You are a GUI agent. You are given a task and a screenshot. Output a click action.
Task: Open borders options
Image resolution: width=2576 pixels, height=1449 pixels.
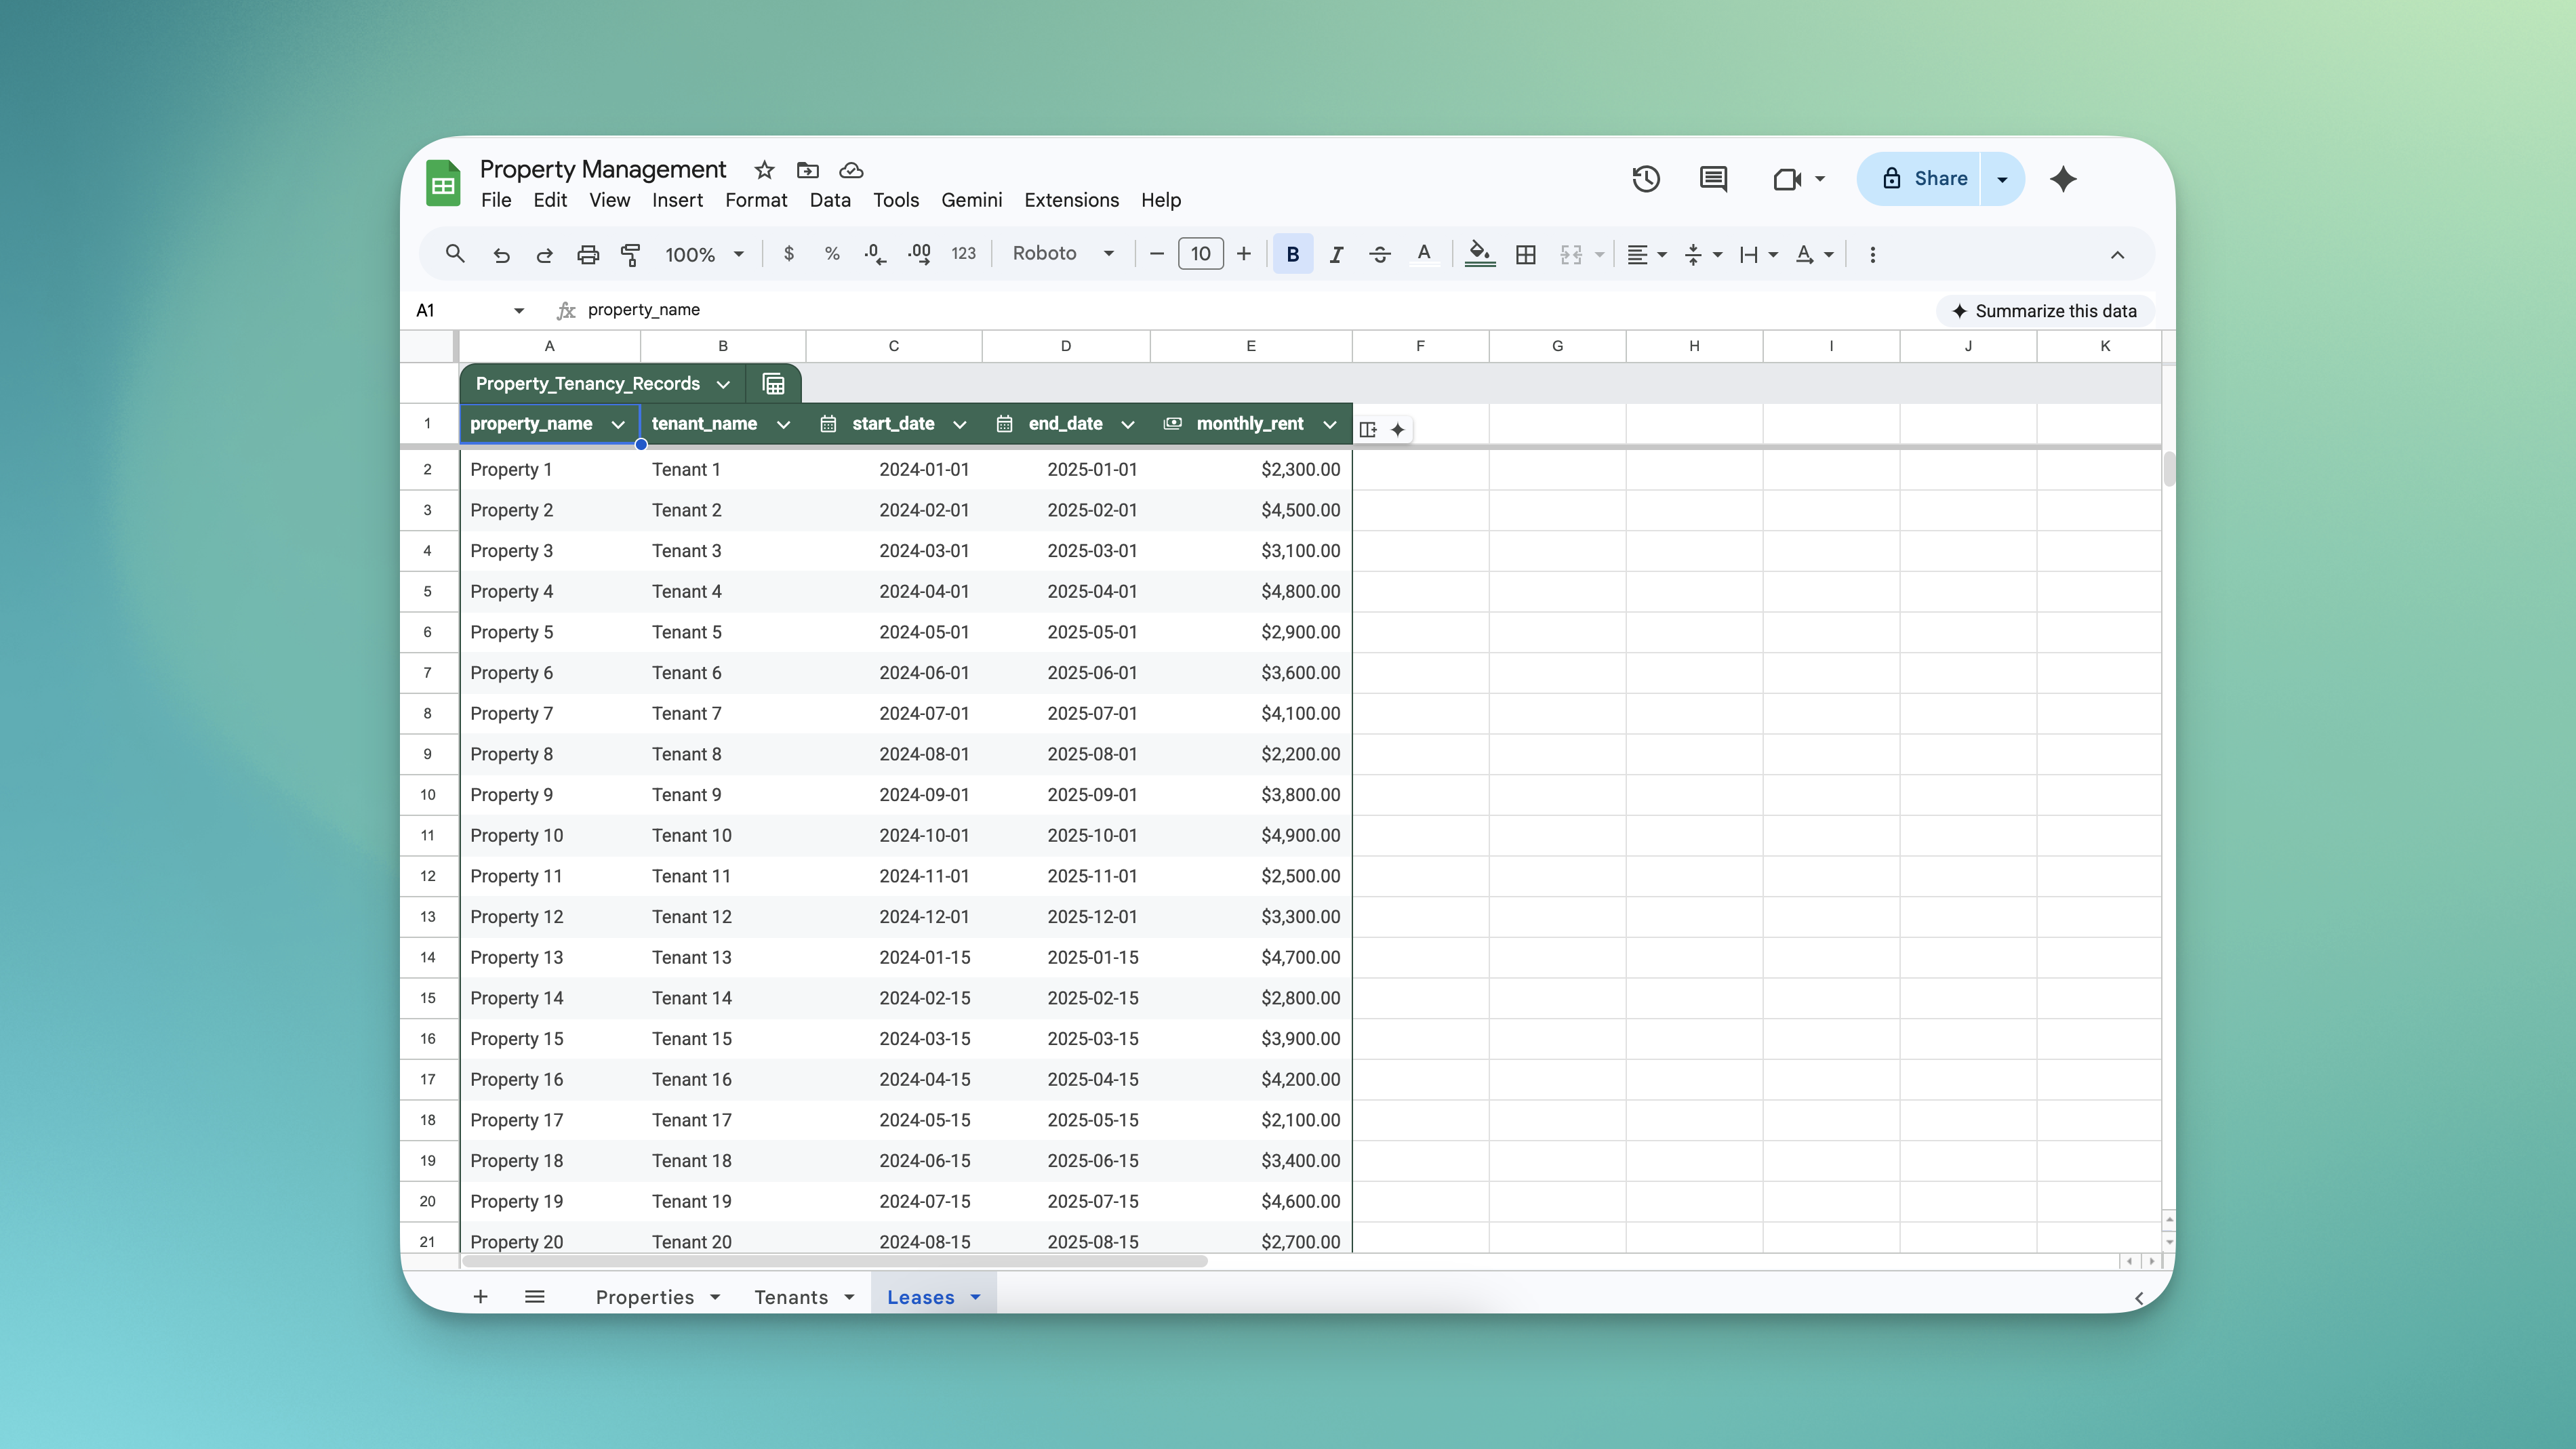coord(1525,254)
